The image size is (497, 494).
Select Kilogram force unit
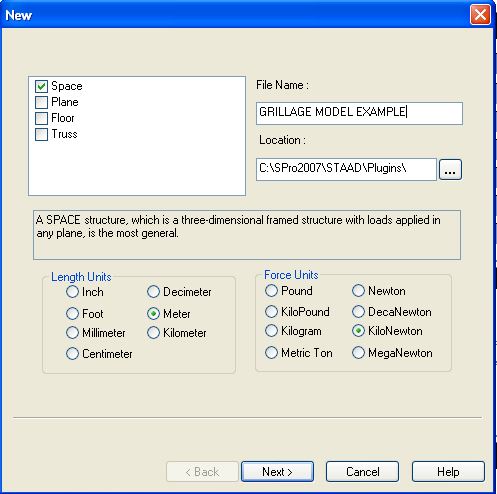(x=271, y=331)
